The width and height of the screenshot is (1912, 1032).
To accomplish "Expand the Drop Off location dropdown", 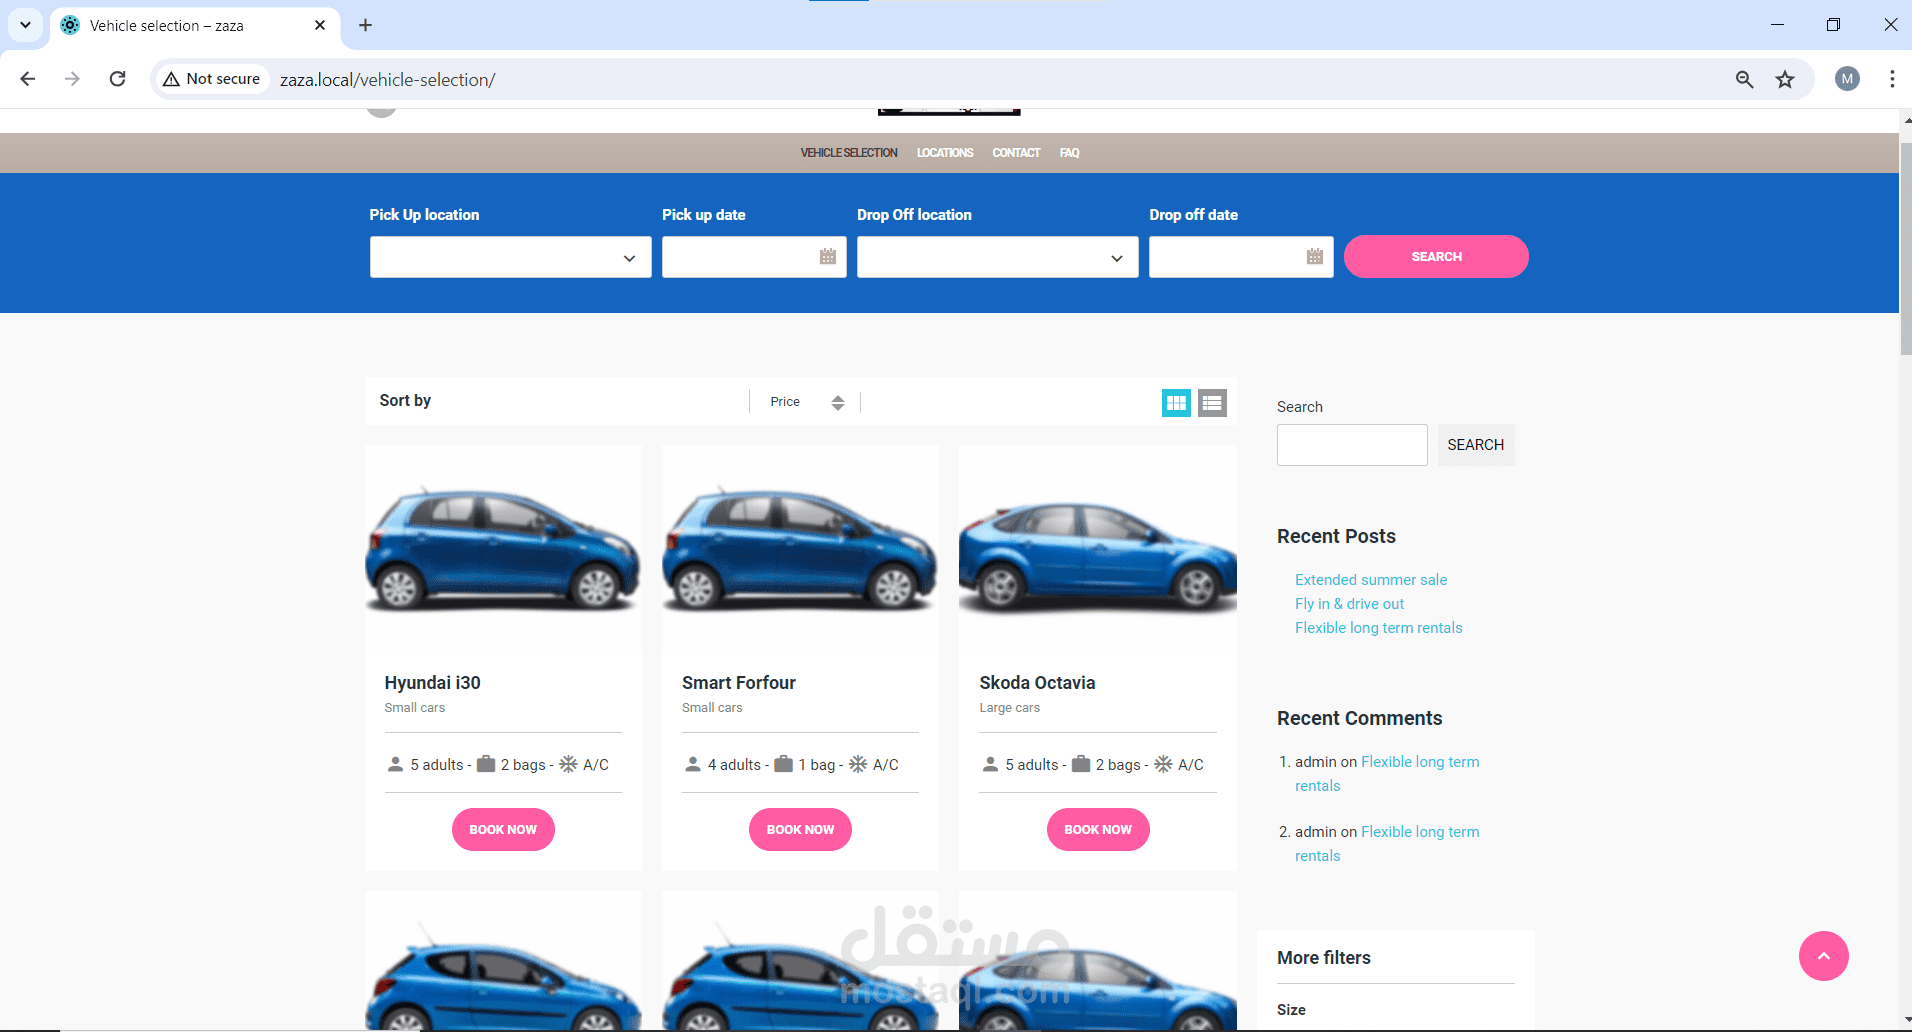I will [x=997, y=257].
